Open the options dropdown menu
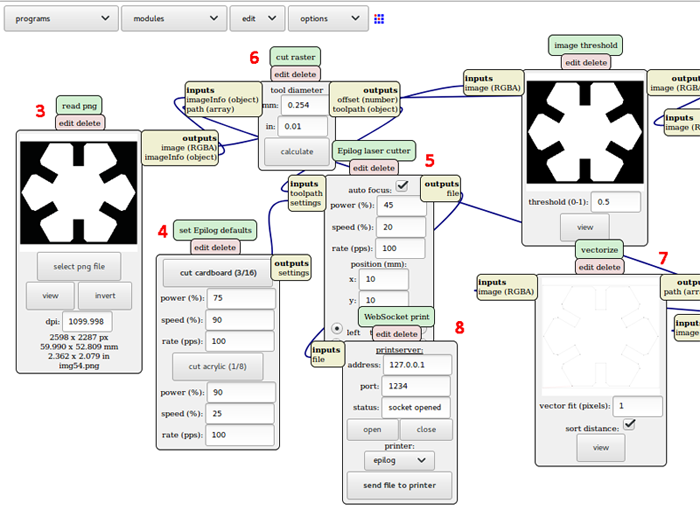 point(328,19)
